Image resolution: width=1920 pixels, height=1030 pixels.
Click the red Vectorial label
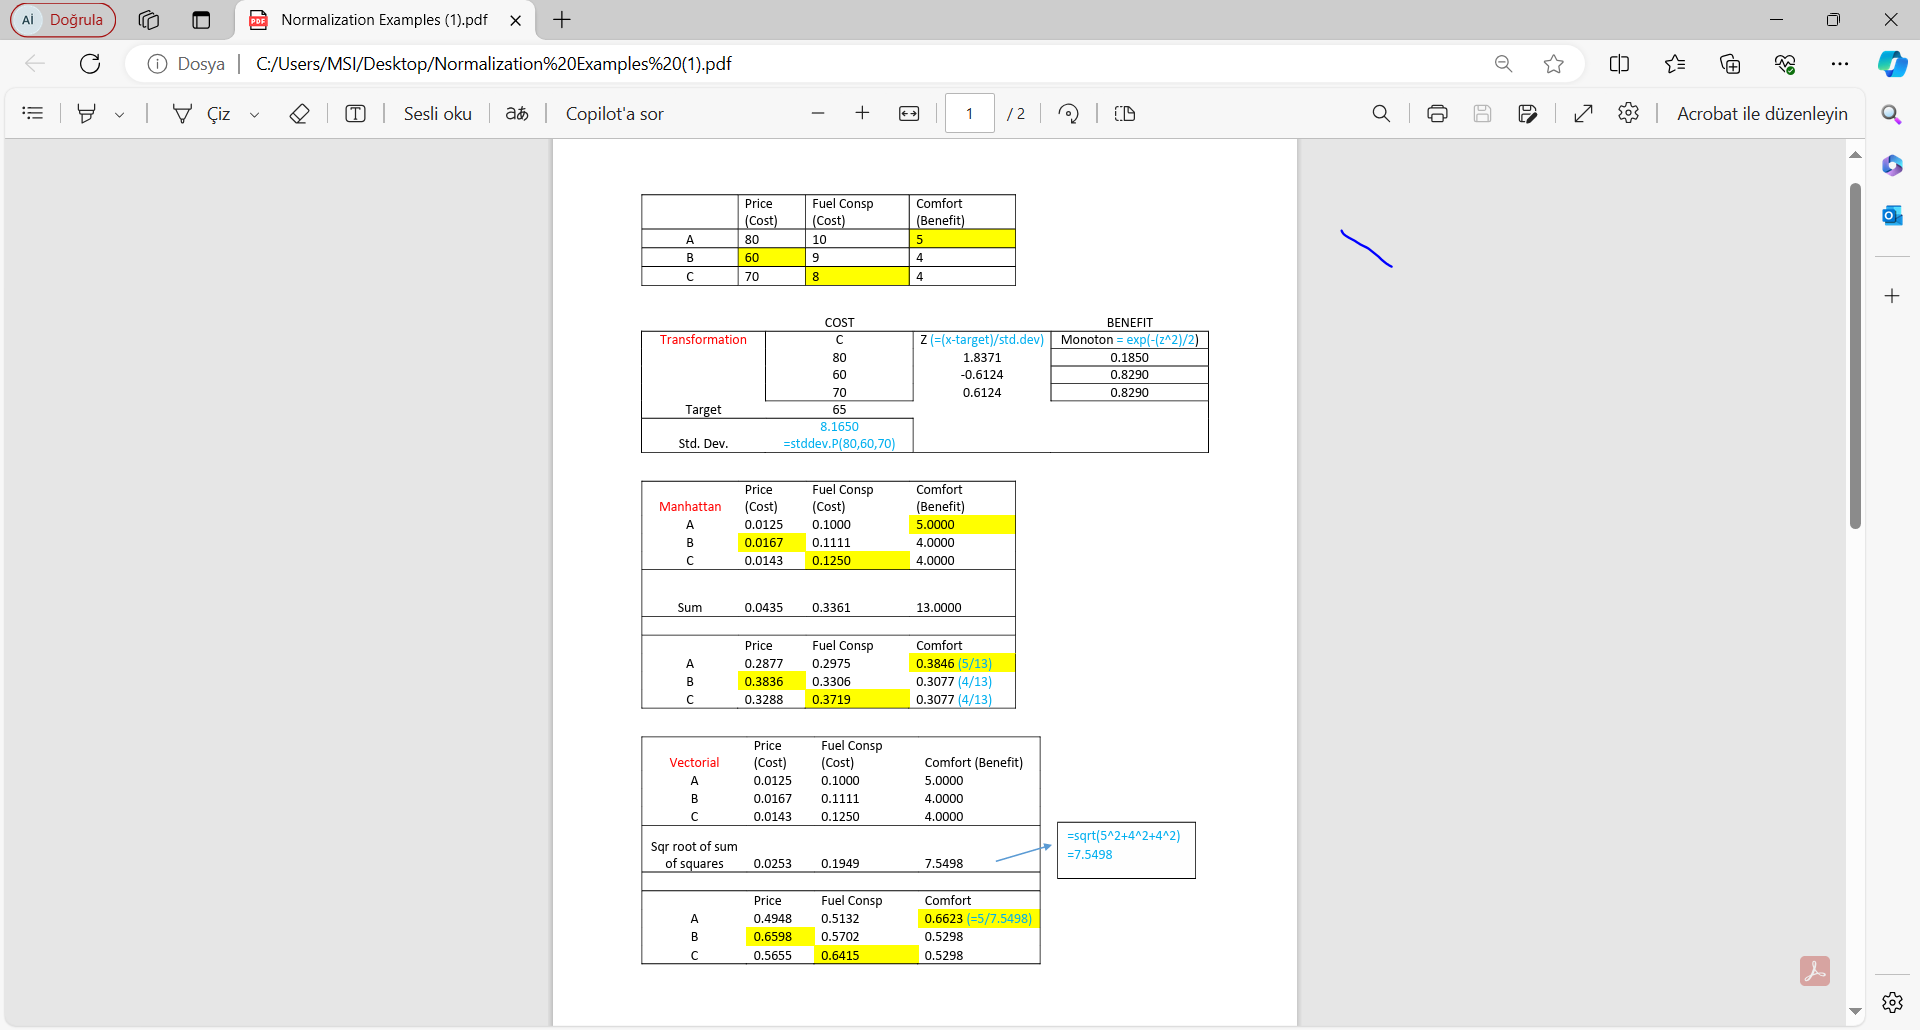(694, 763)
